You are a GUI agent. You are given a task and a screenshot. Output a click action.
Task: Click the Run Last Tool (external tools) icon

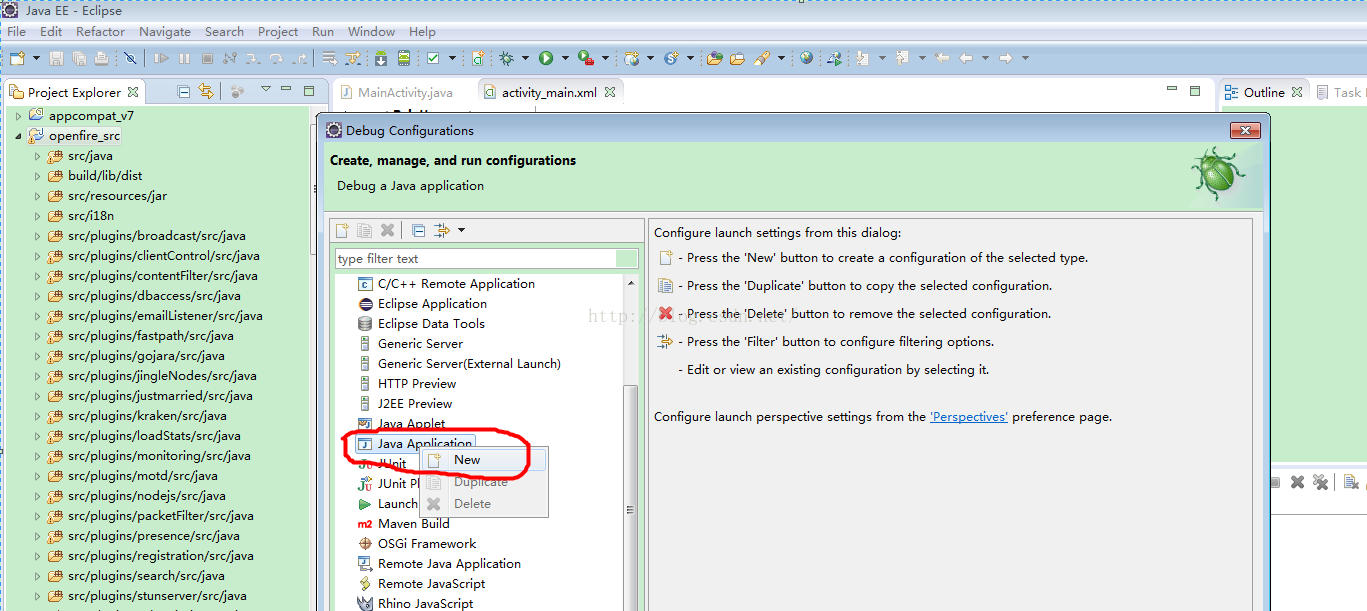pyautogui.click(x=586, y=59)
